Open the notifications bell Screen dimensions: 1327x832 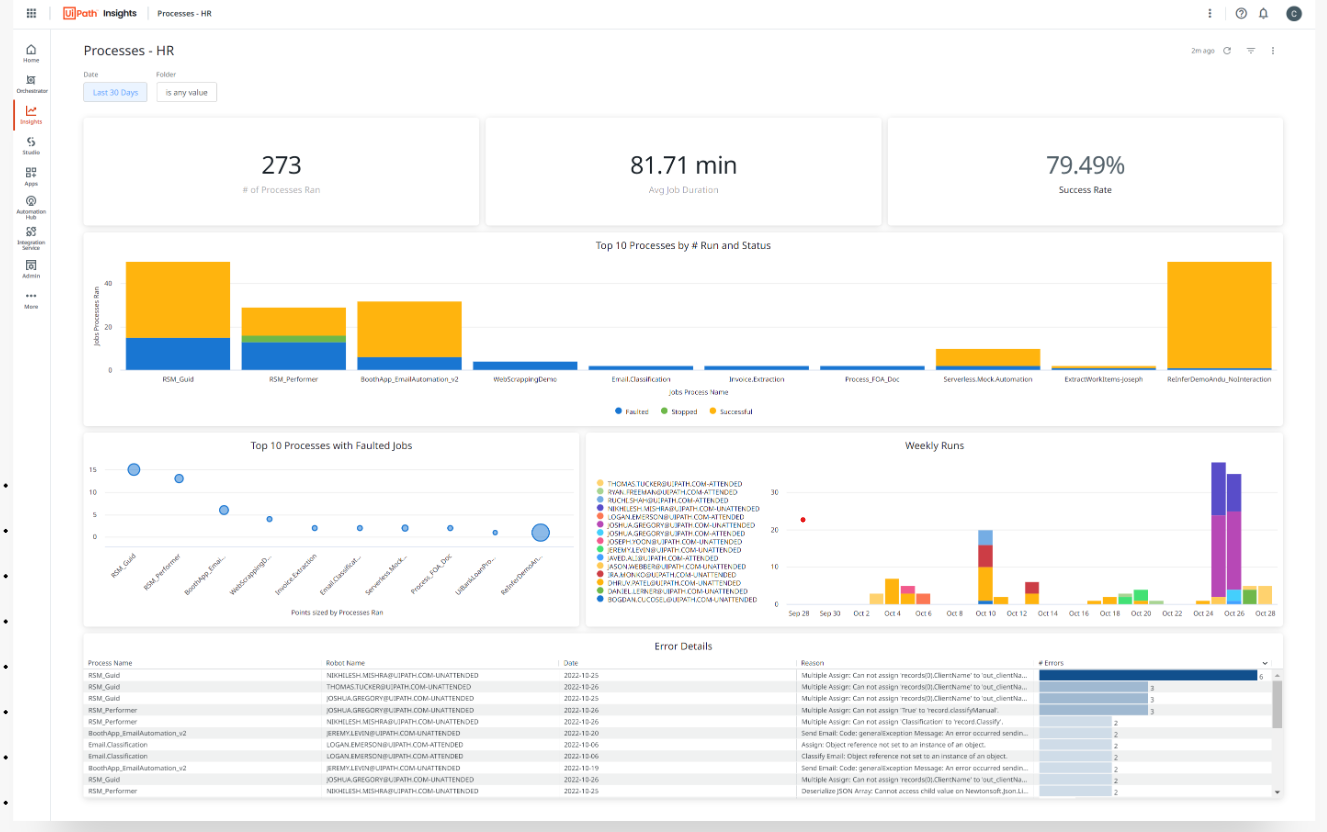pos(1264,13)
